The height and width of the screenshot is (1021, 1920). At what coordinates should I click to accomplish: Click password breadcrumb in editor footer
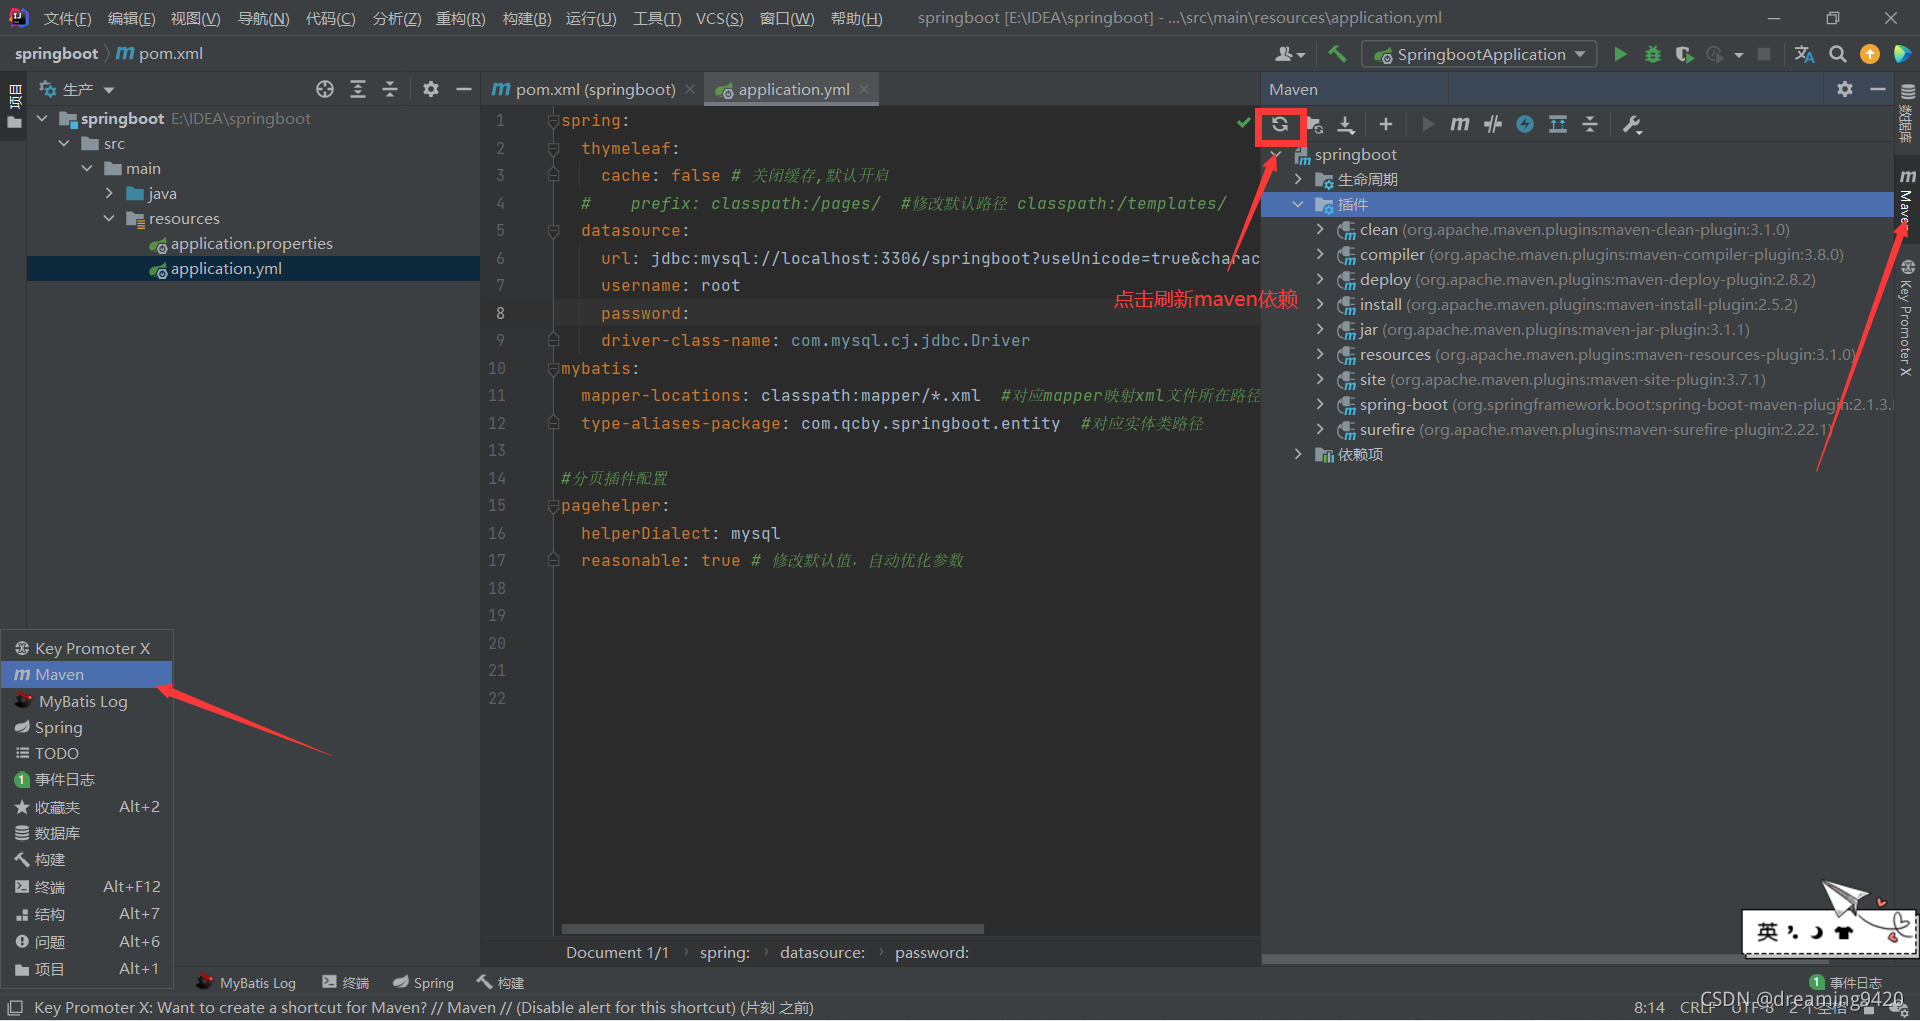[x=931, y=953]
